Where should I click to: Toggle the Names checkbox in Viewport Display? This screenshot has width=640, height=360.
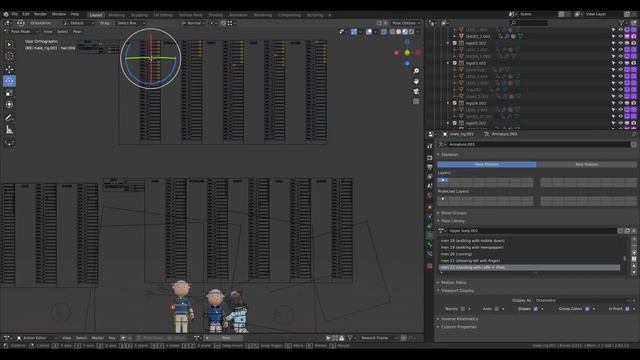coord(462,309)
